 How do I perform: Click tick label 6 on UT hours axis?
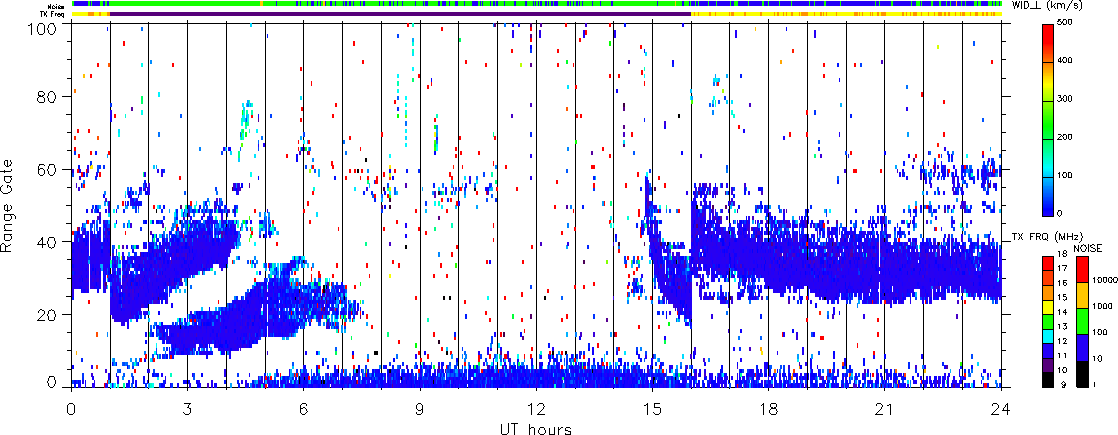[x=303, y=409]
